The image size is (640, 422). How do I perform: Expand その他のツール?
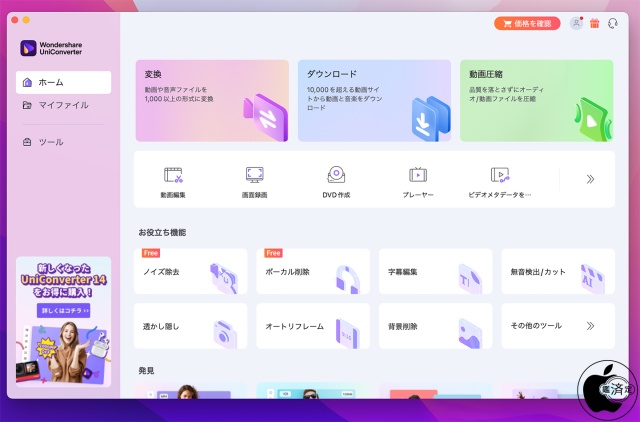(558, 326)
